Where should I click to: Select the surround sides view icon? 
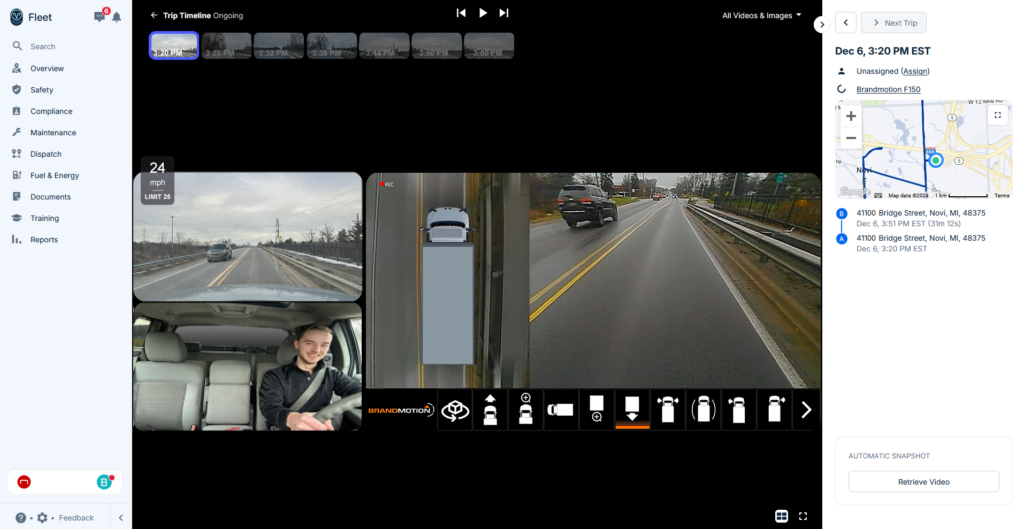point(703,410)
